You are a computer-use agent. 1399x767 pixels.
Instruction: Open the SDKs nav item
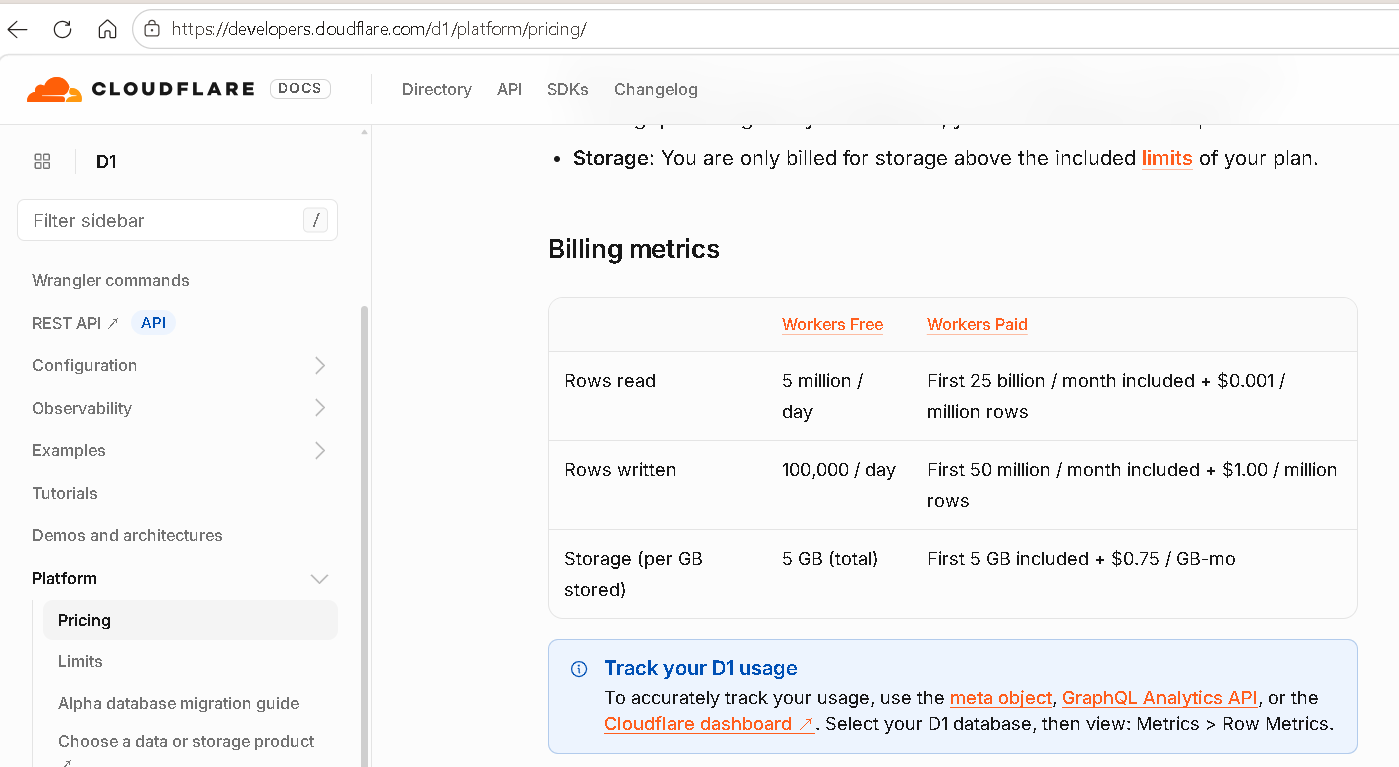coord(568,89)
